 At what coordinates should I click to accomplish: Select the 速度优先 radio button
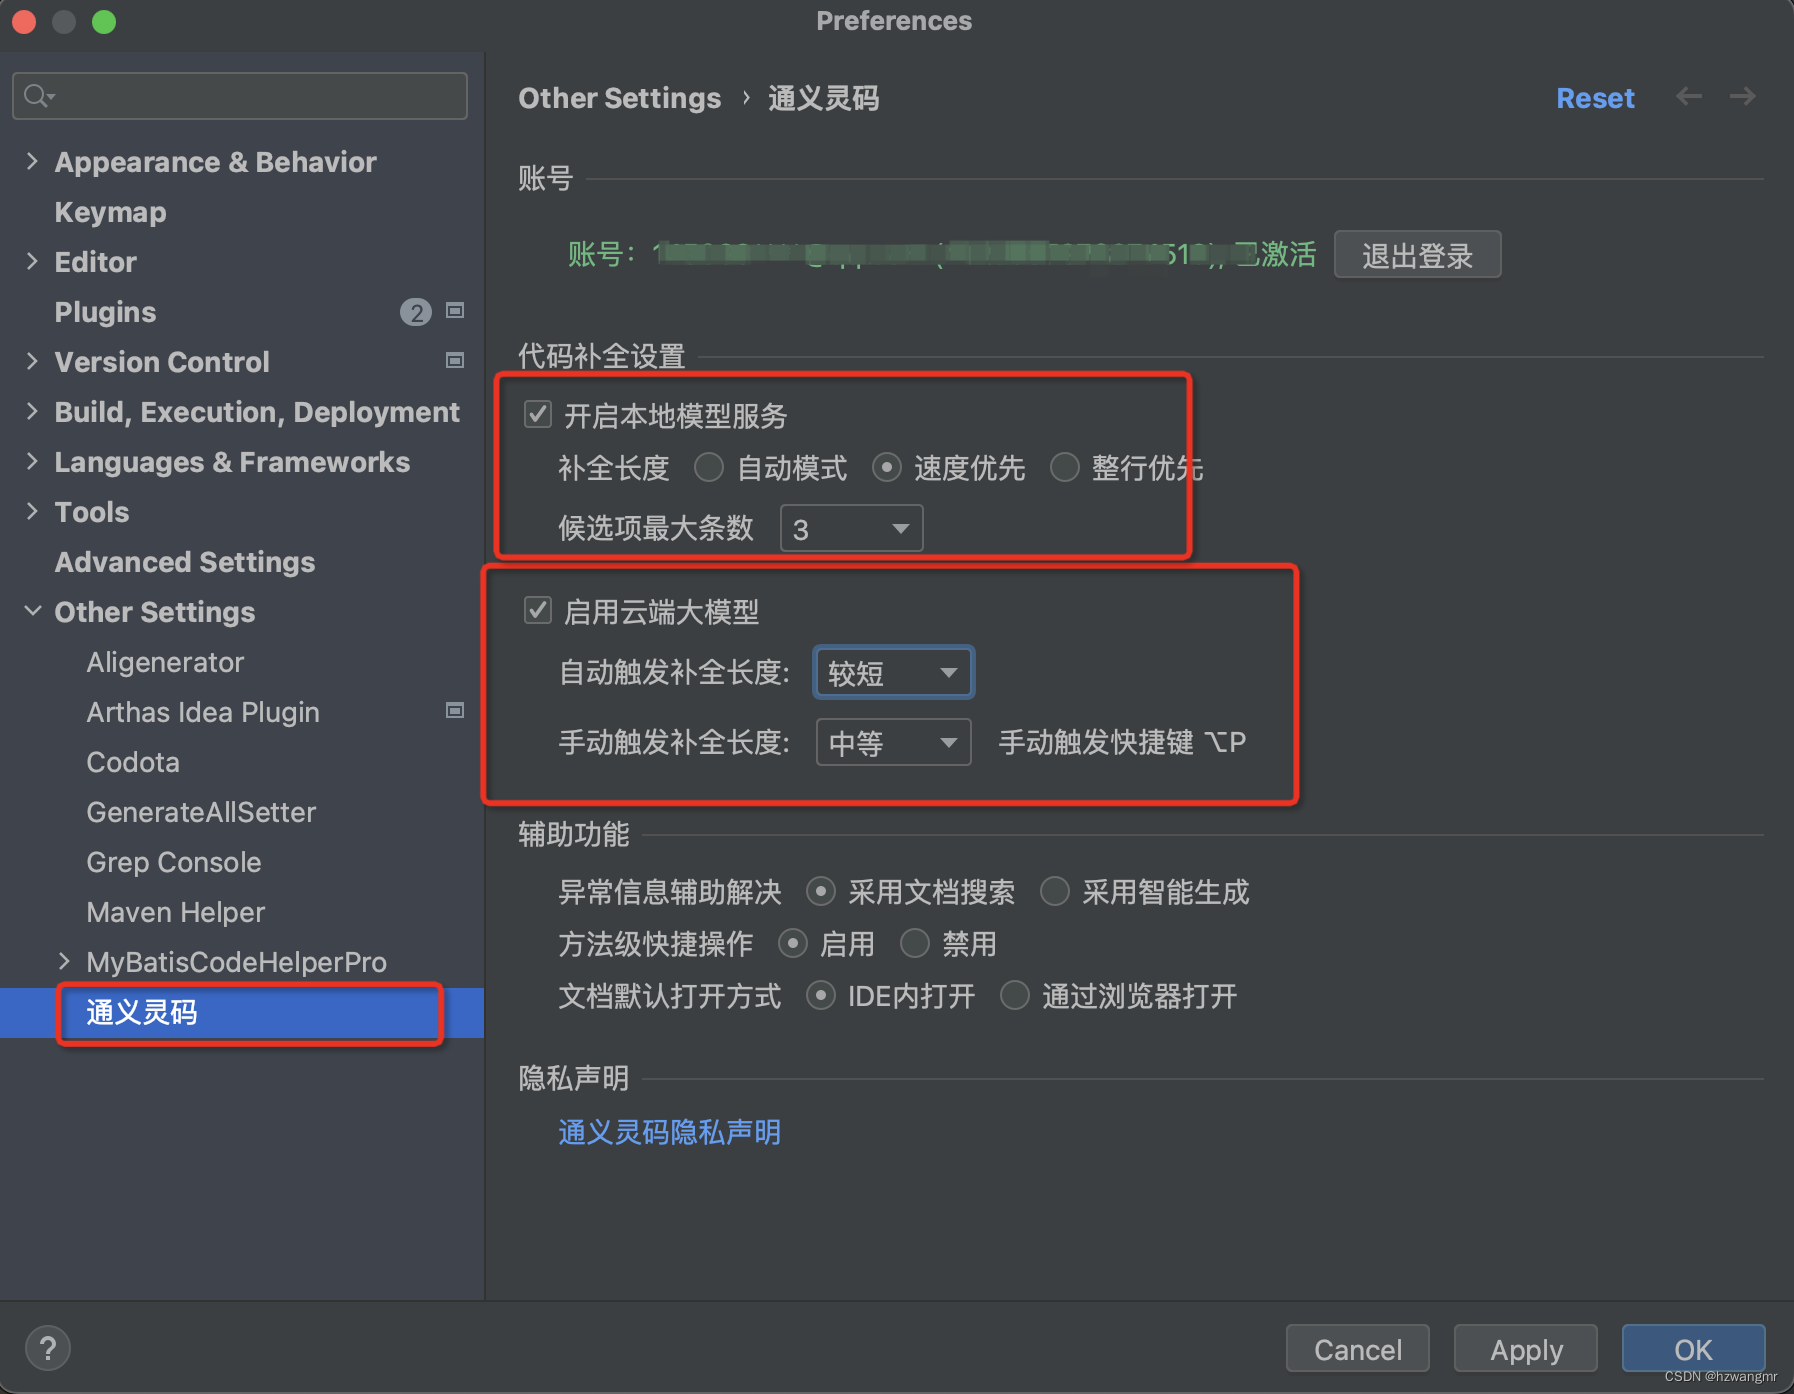point(886,467)
